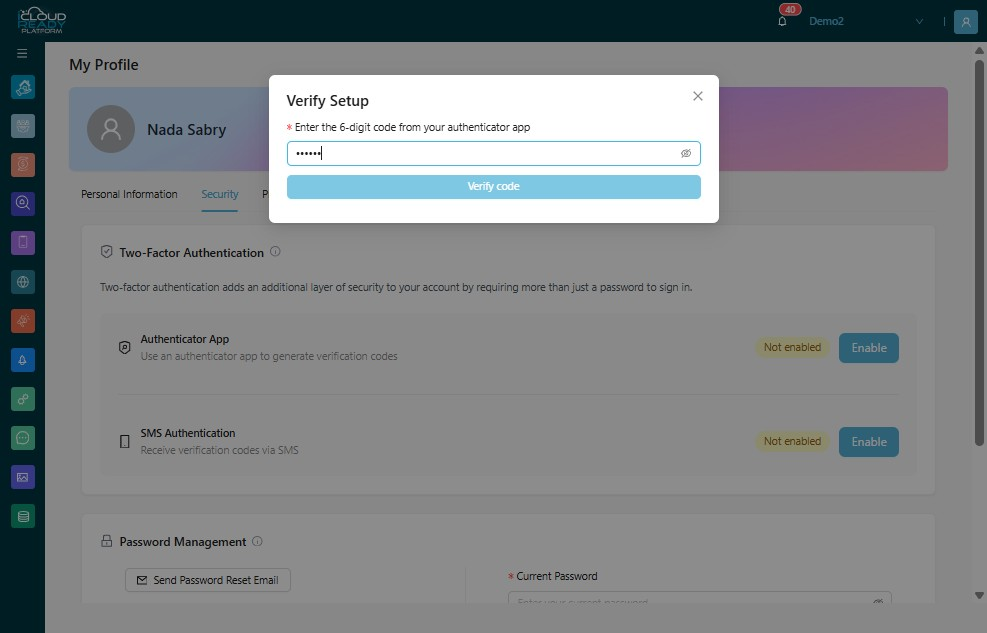Click scrollbar up arrow
Screen dimensions: 987x633
point(979,50)
